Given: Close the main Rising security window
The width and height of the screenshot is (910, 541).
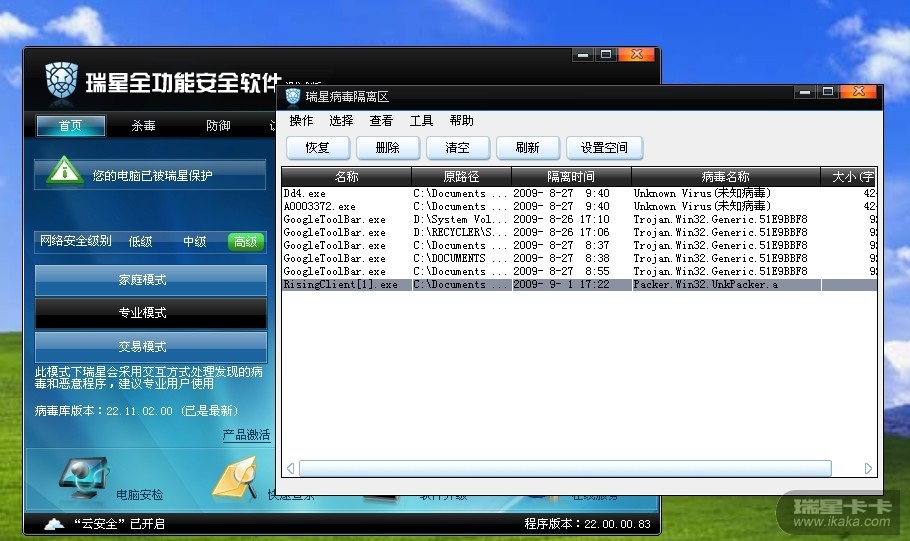Looking at the screenshot, I should pyautogui.click(x=637, y=55).
